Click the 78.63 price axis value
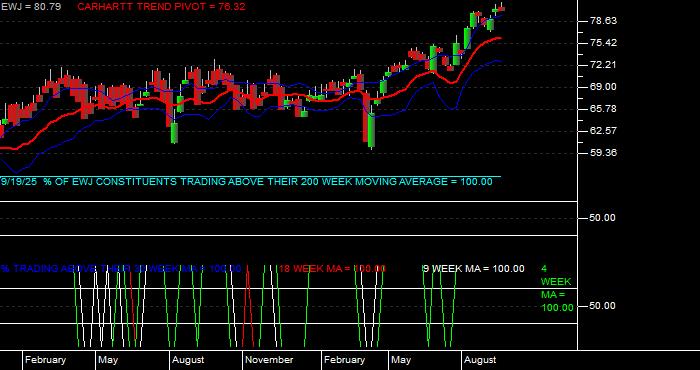 pos(604,21)
